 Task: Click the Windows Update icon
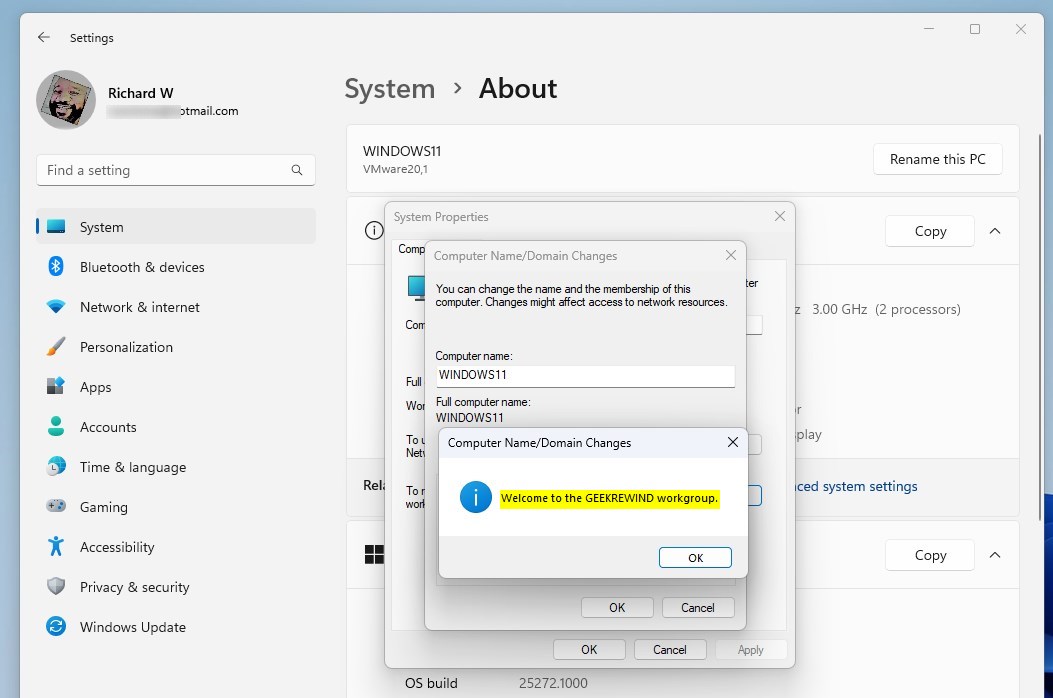point(56,627)
